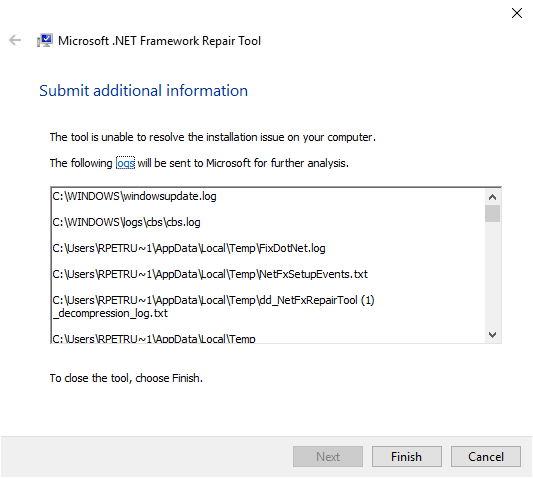This screenshot has width=533, height=478.
Task: Select the FixDotNet.log path entry
Action: click(189, 249)
